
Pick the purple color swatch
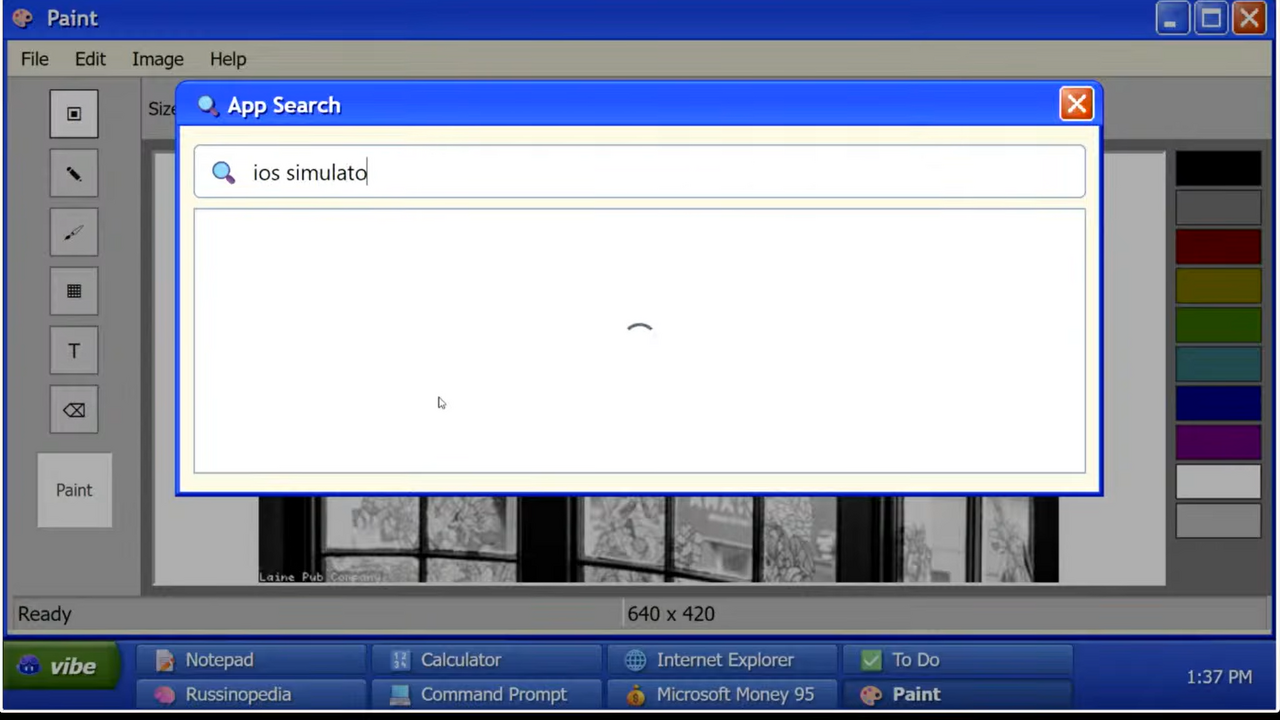[1218, 441]
